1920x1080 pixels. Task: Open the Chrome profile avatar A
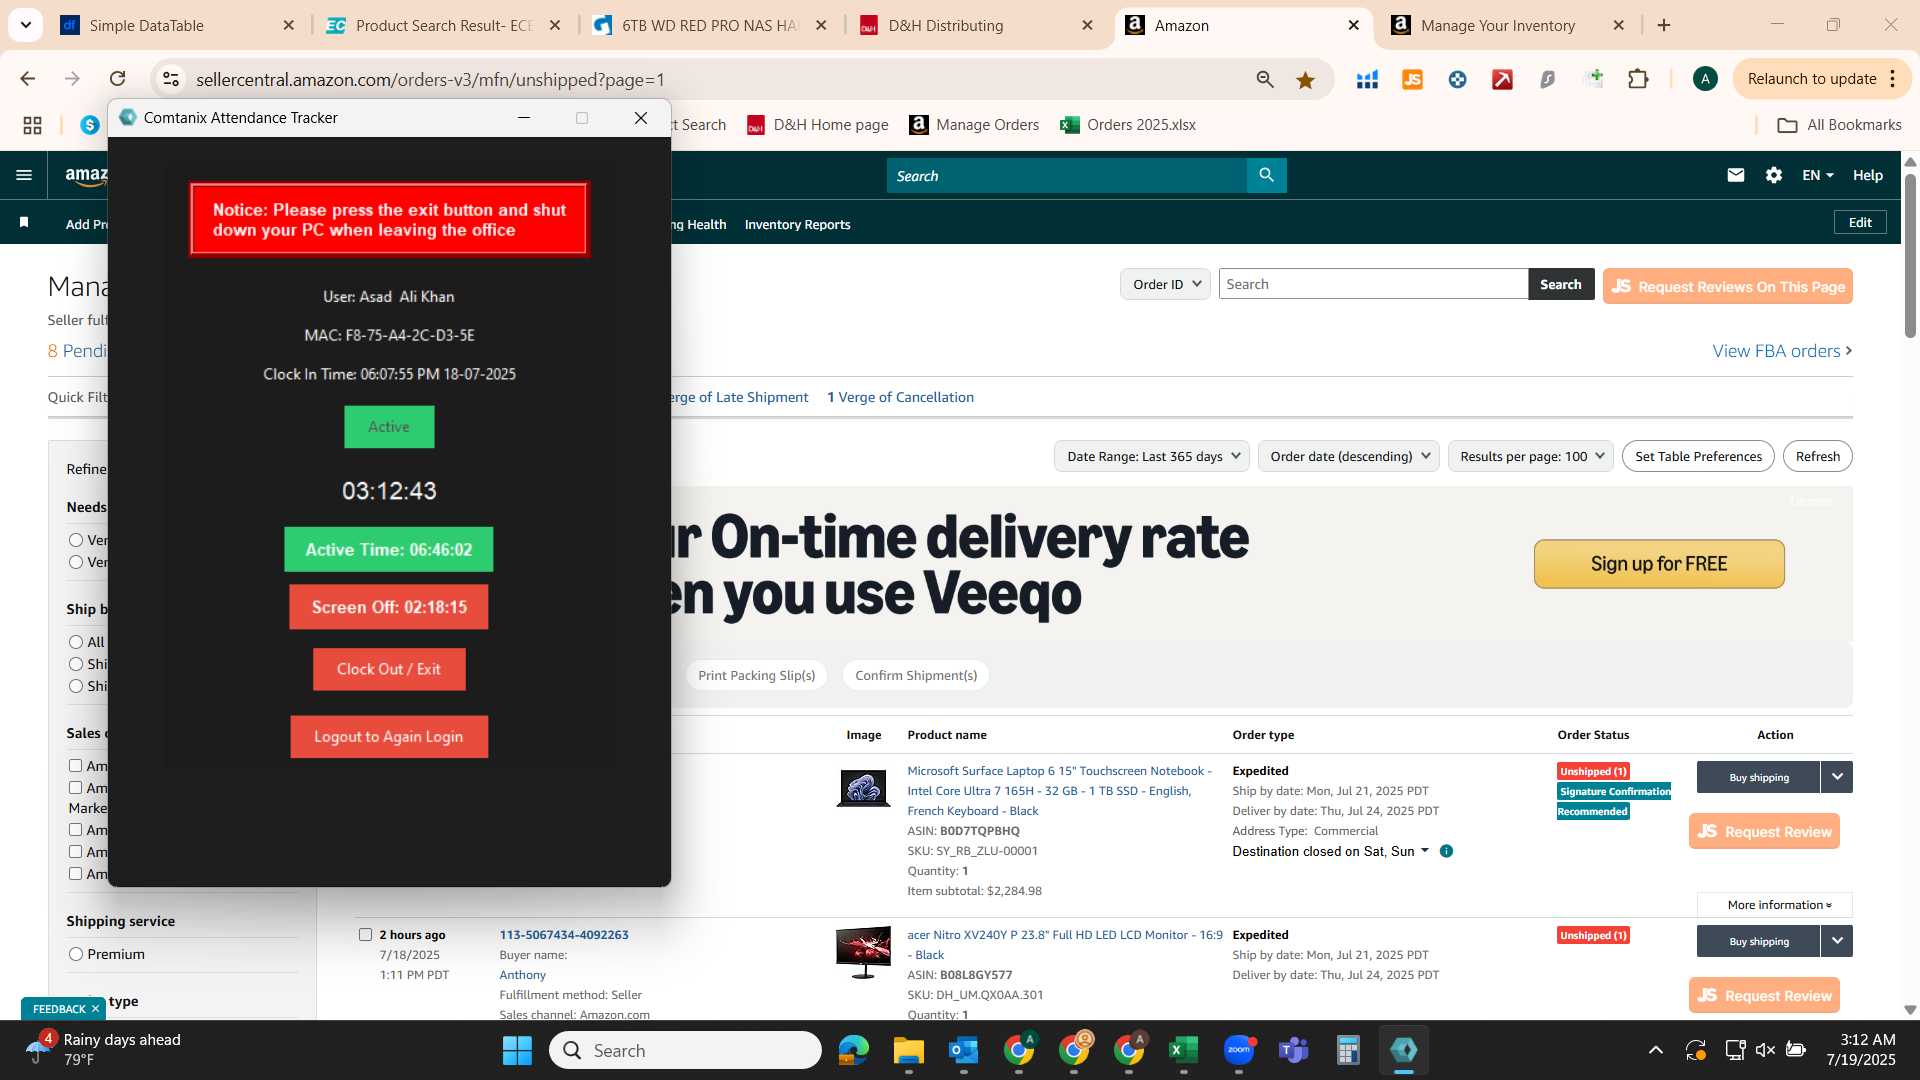tap(1705, 79)
